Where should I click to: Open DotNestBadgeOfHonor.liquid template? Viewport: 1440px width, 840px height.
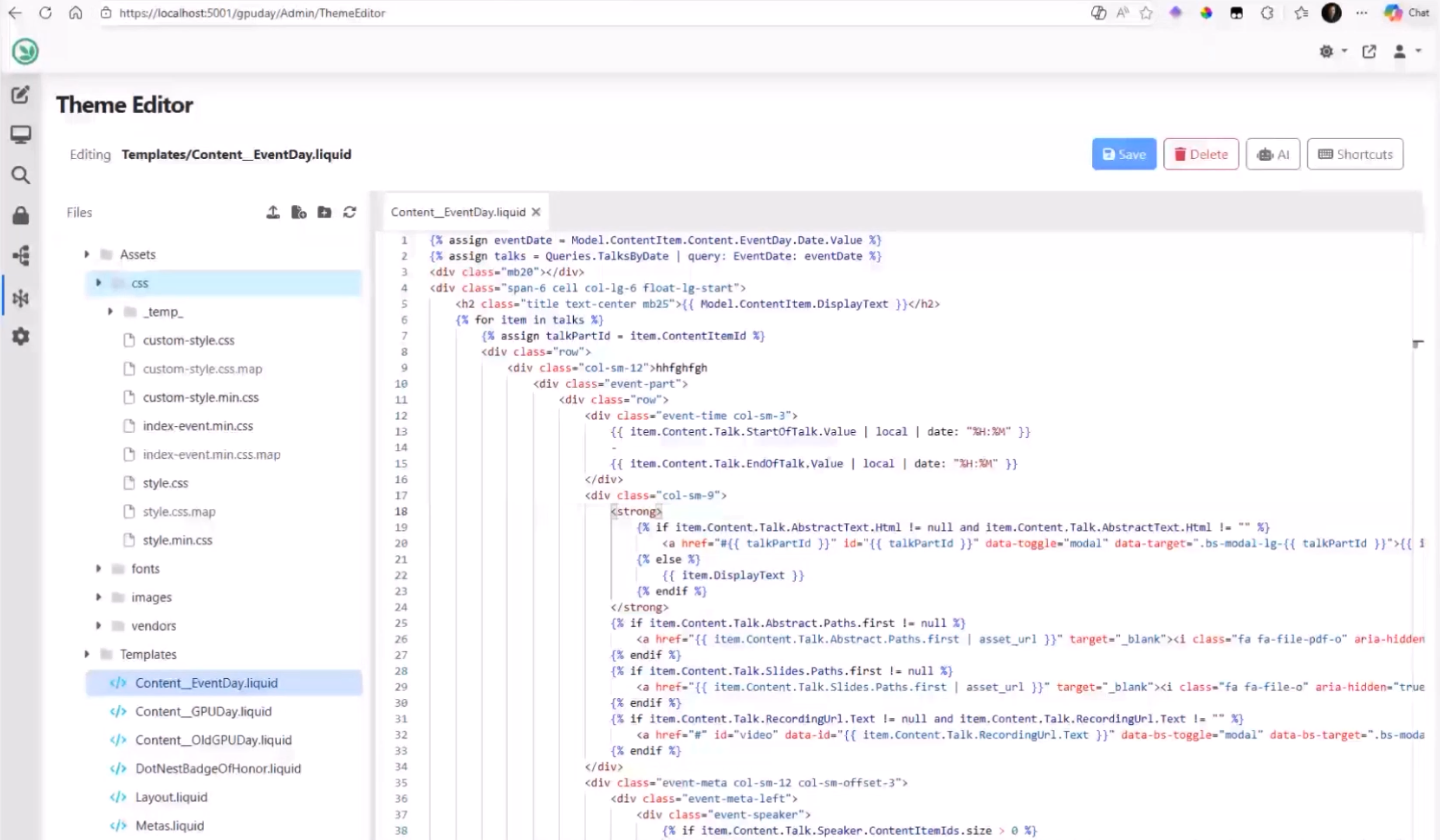tap(218, 769)
